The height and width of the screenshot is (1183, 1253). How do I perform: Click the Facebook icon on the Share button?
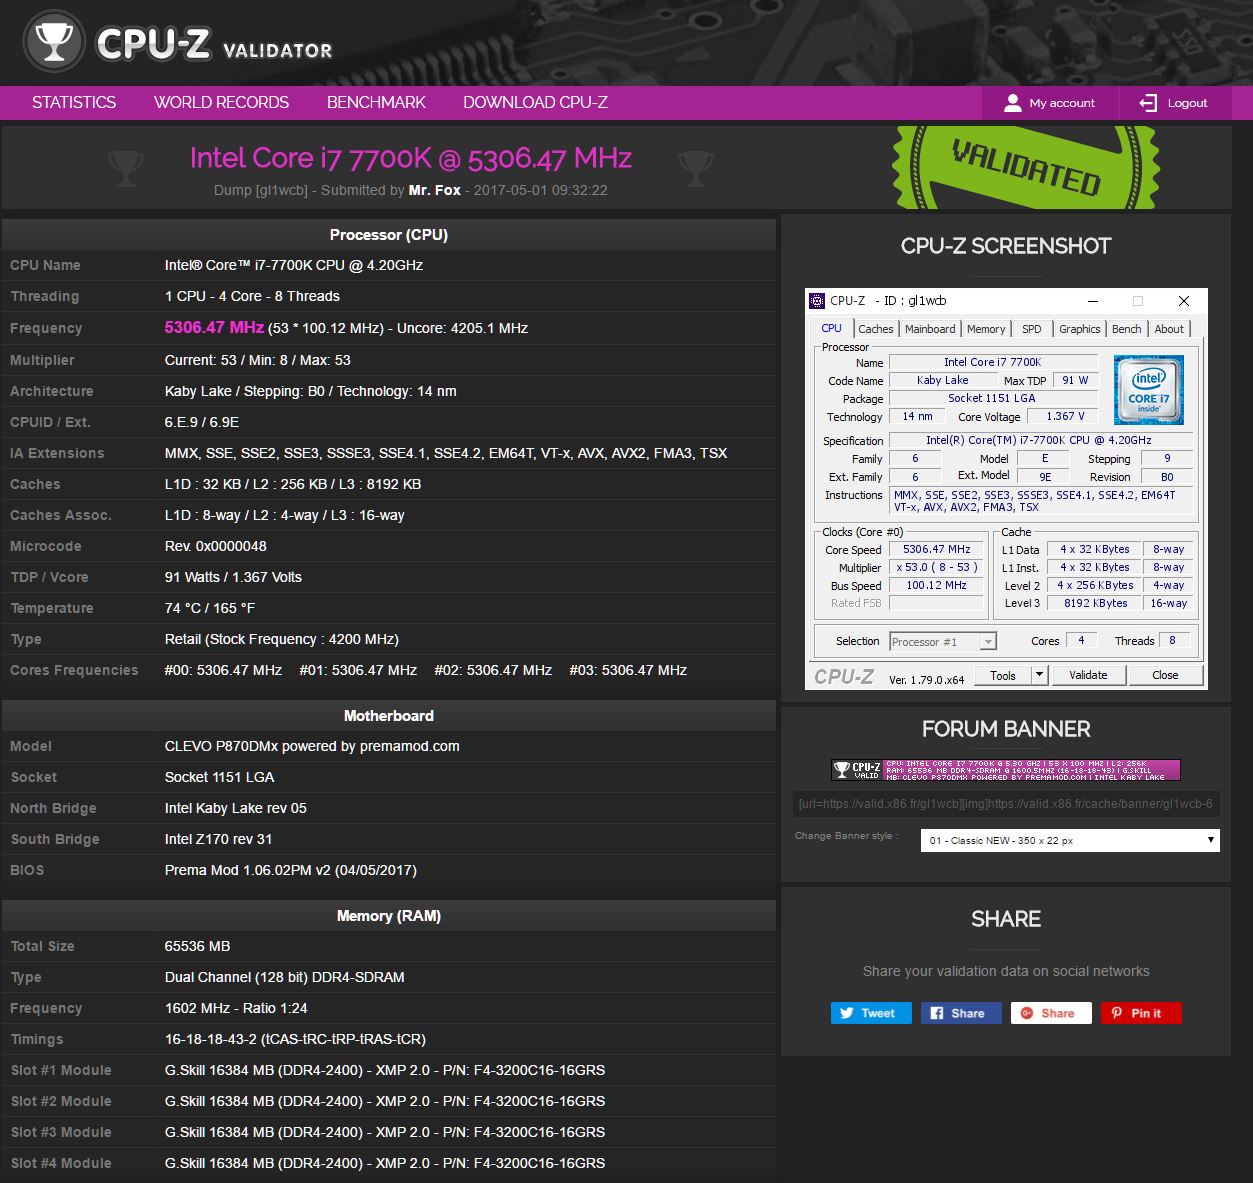937,1013
